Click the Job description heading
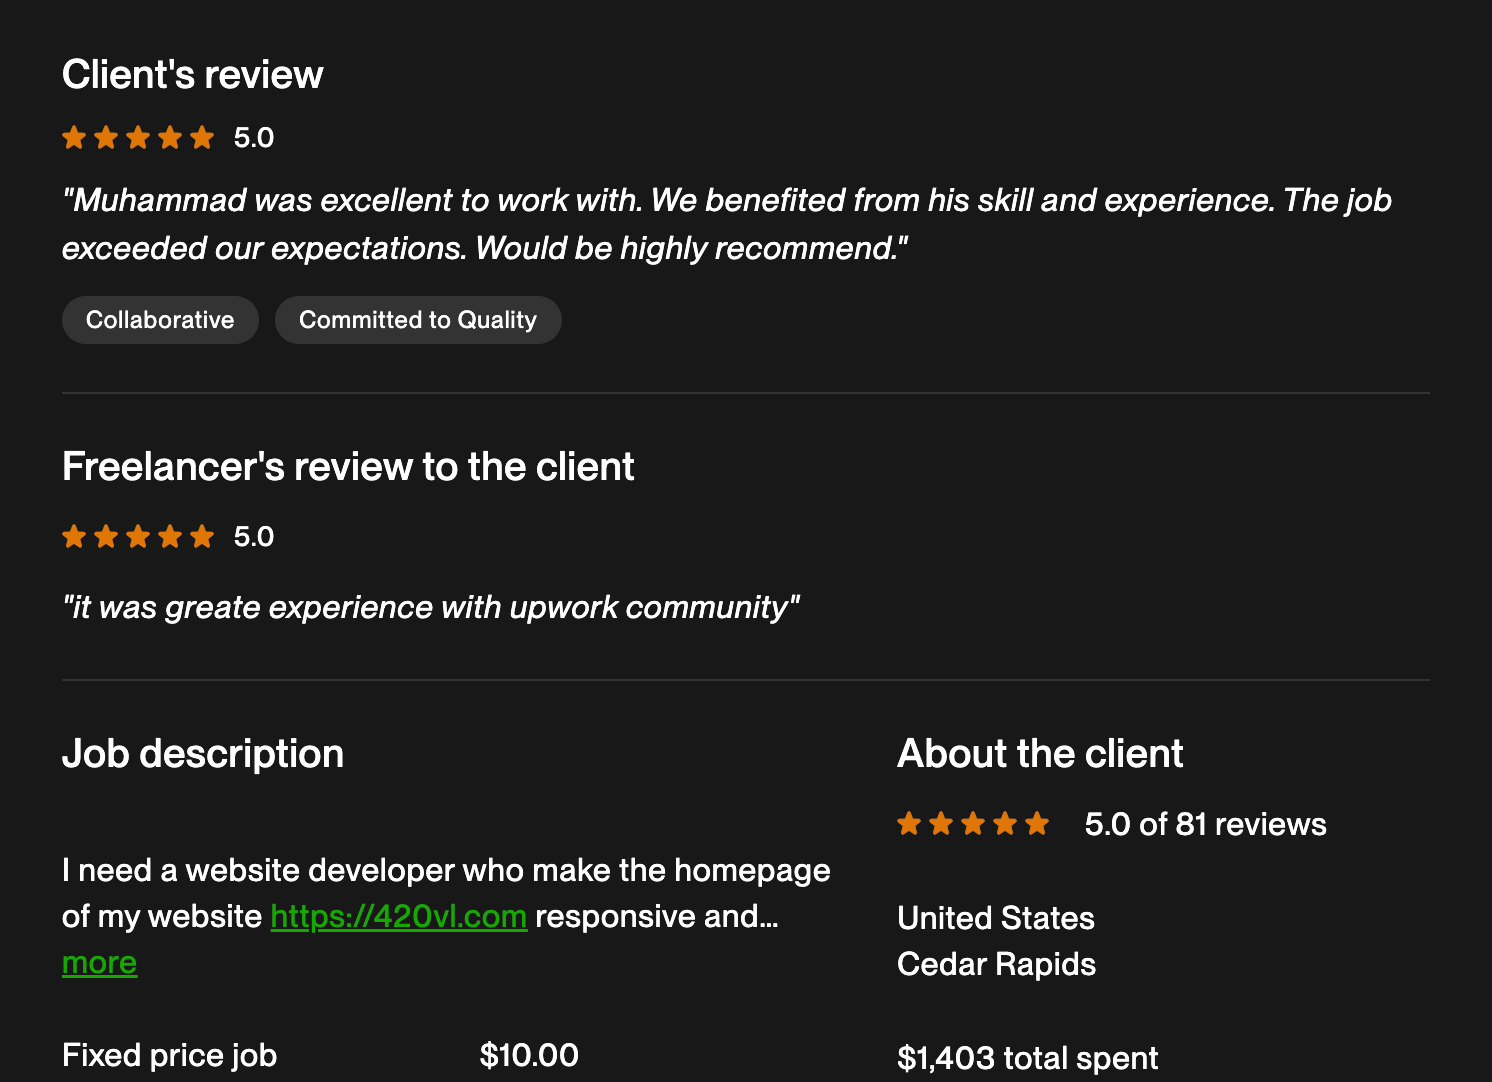The width and height of the screenshot is (1492, 1082). [203, 754]
